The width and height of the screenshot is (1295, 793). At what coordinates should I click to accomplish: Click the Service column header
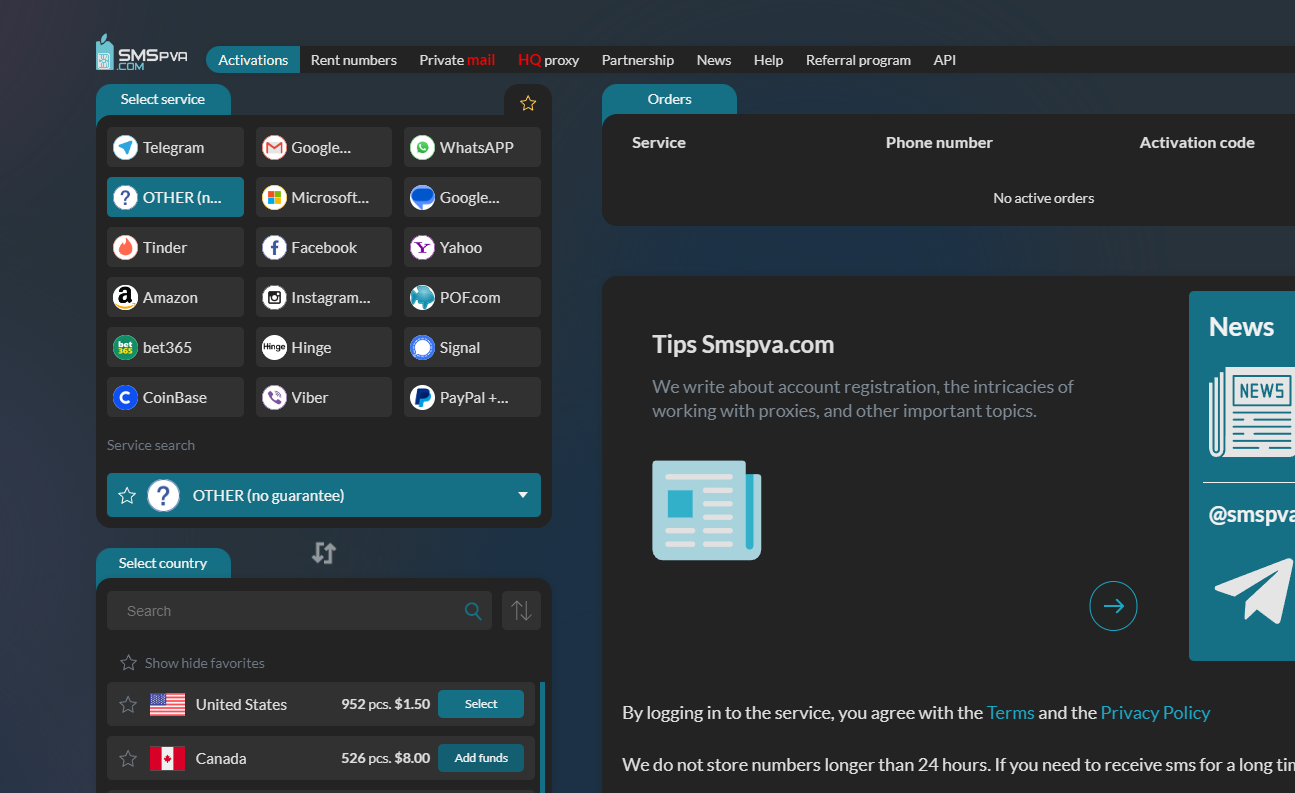coord(659,143)
